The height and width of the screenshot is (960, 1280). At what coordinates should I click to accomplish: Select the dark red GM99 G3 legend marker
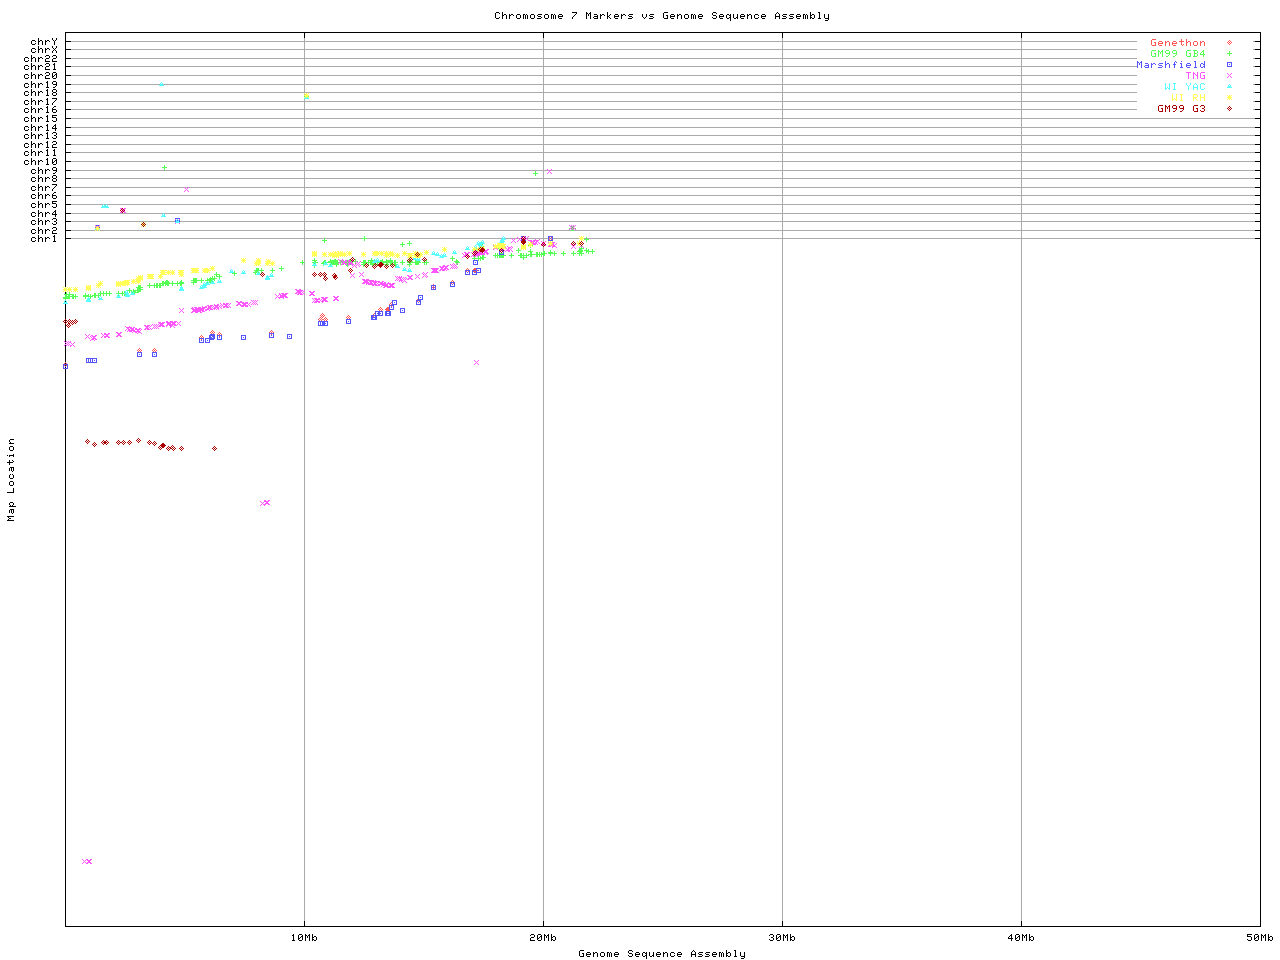pyautogui.click(x=1229, y=109)
